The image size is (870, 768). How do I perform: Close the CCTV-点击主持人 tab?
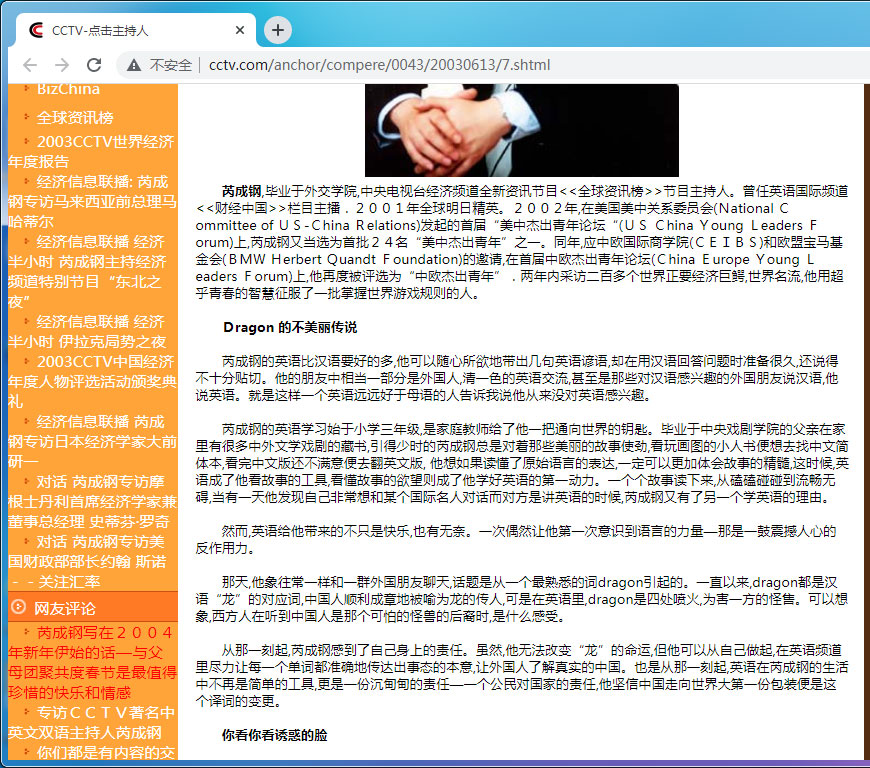[240, 30]
